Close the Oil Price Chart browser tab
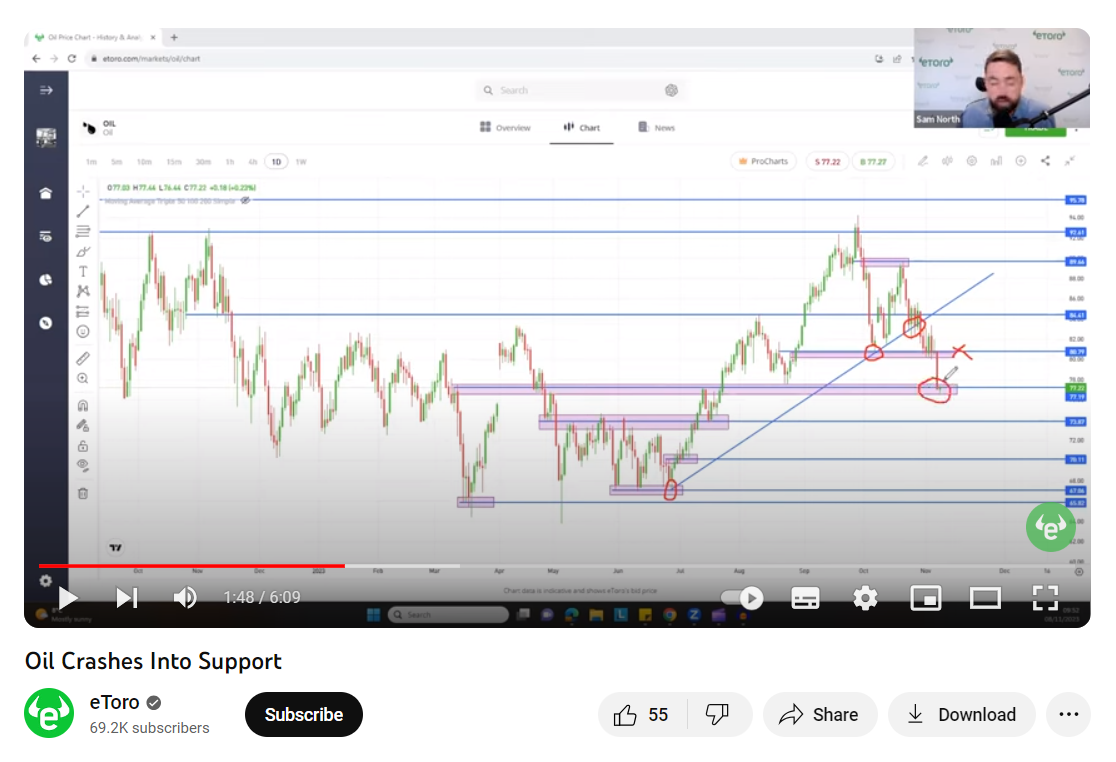The height and width of the screenshot is (762, 1116). [153, 37]
